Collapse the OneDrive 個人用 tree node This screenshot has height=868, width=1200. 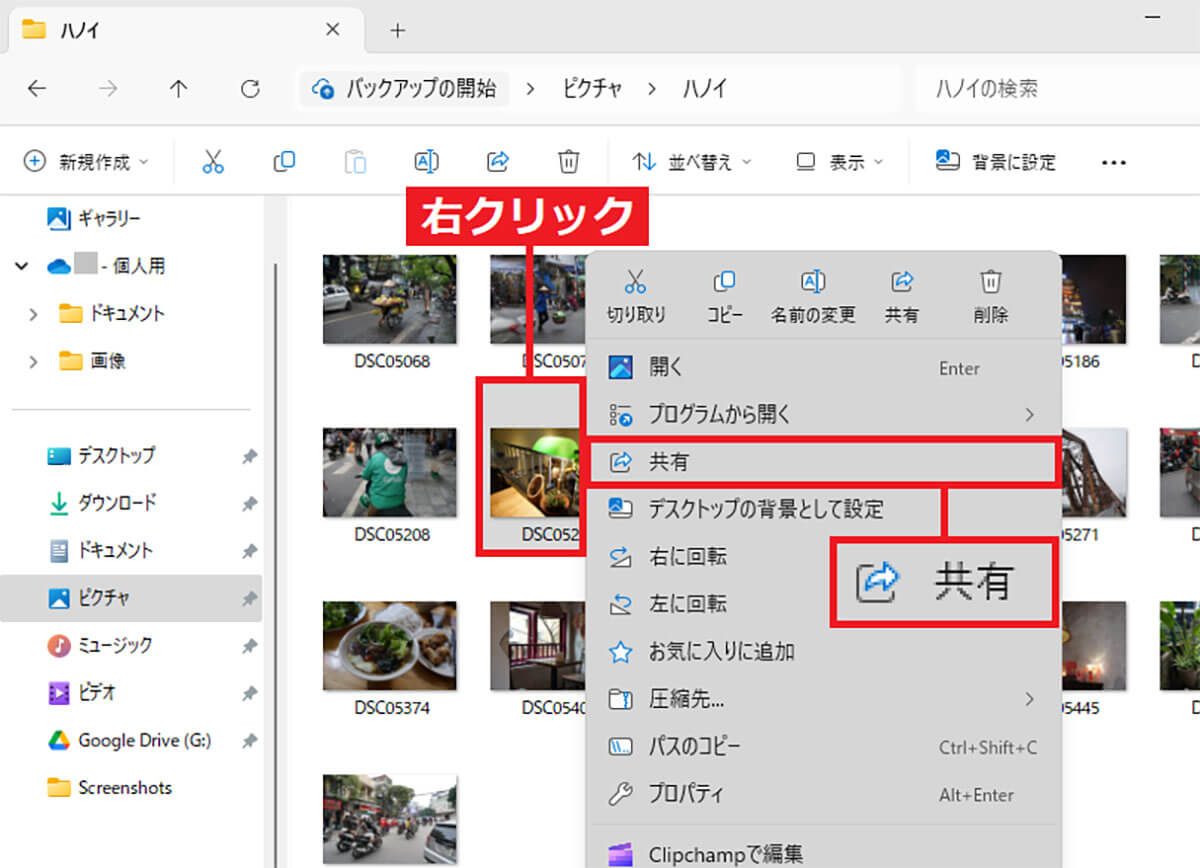click(23, 266)
